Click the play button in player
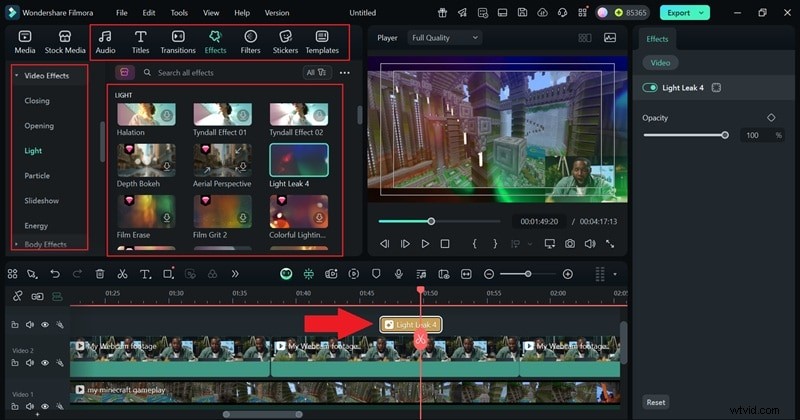 [x=425, y=244]
